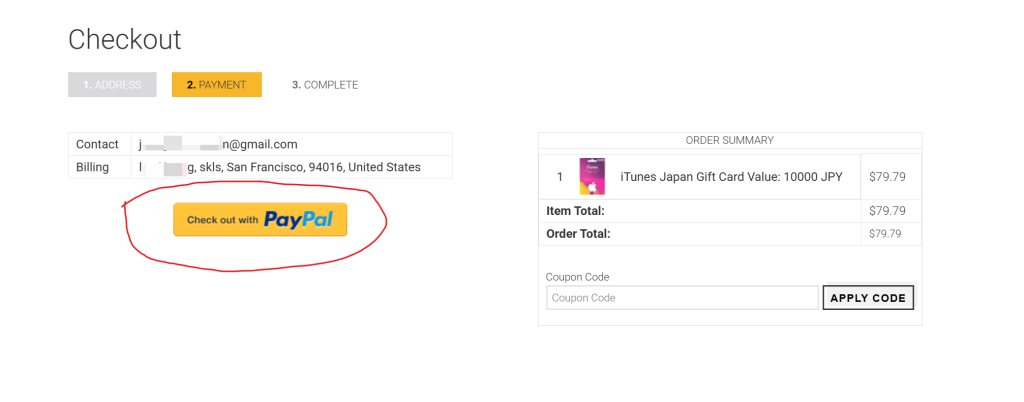Image resolution: width=1024 pixels, height=402 pixels.
Task: Click the iTunes Japan Gift Card product name
Action: point(731,177)
